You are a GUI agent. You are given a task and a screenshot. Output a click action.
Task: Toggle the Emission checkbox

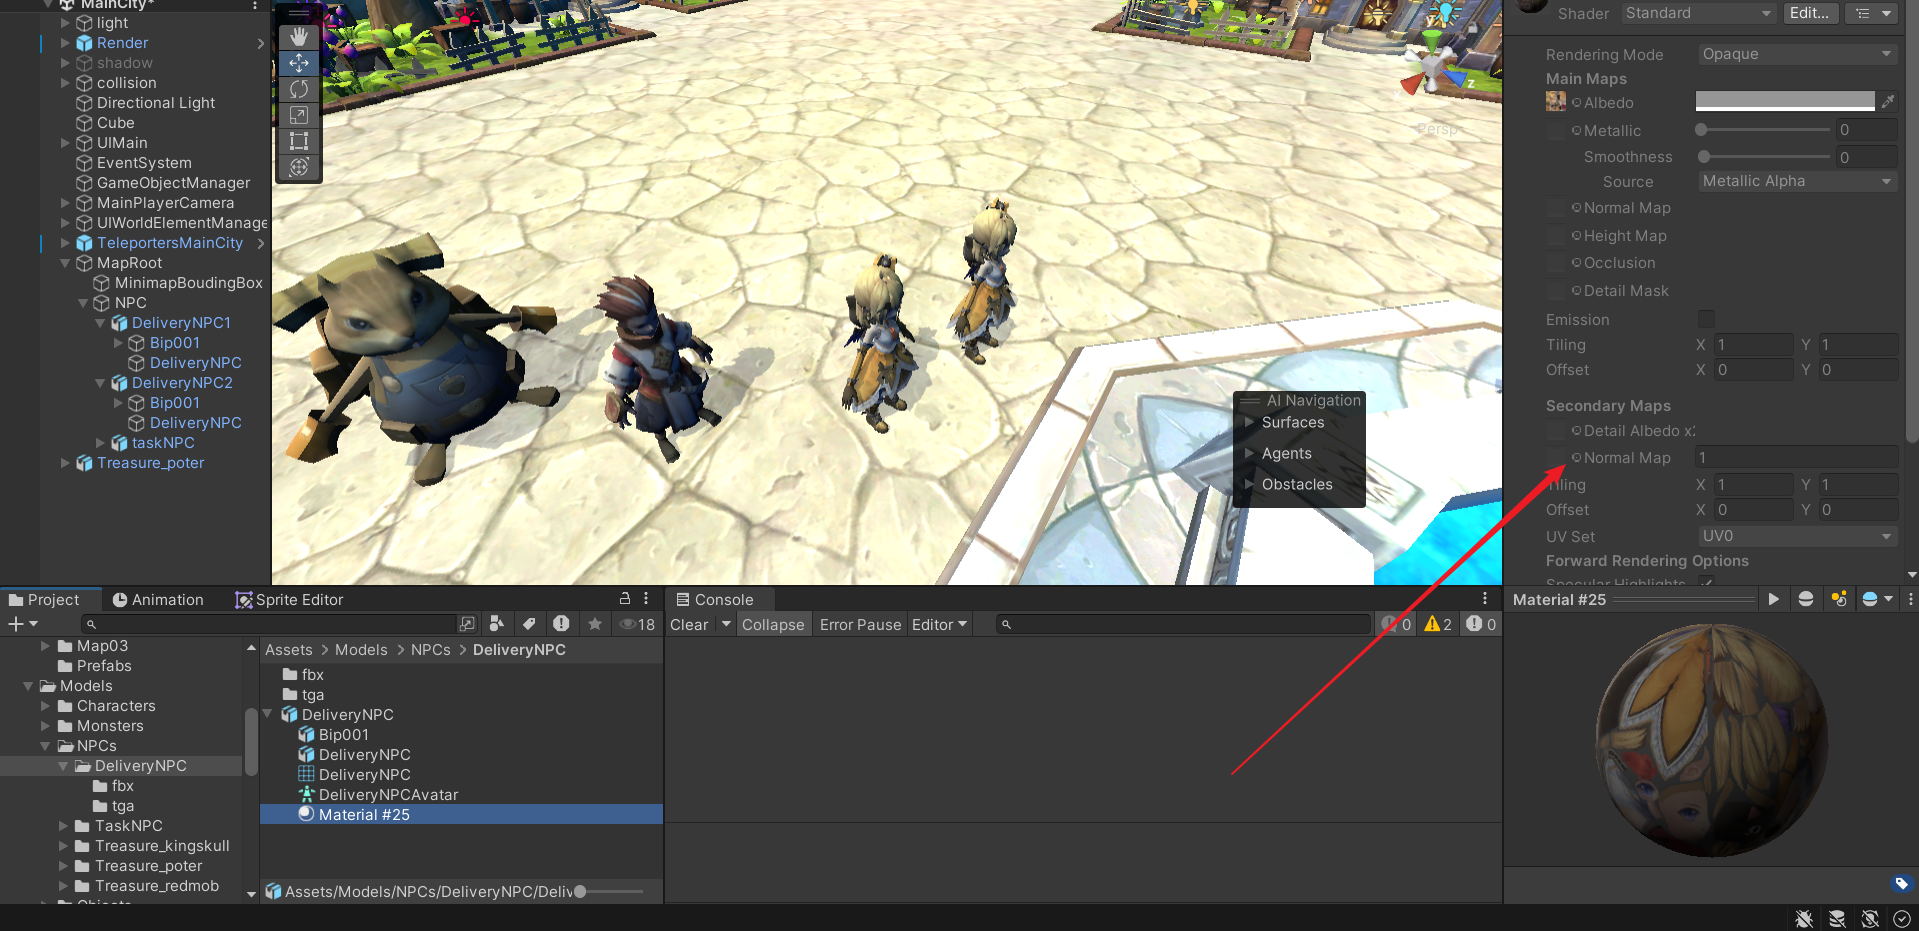1706,319
